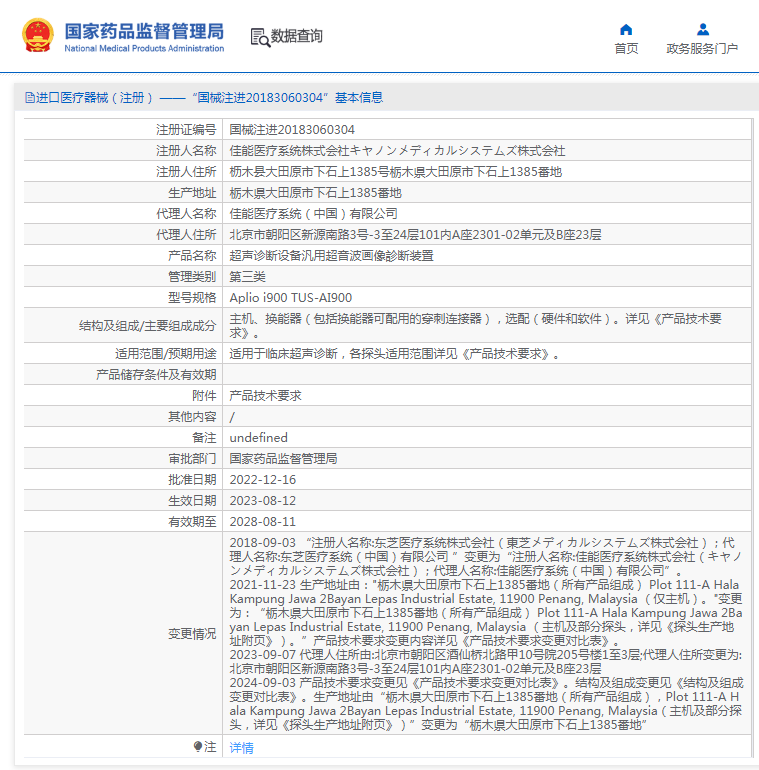Click the 产品技术要求 attachment cell
This screenshot has height=770, width=759.
(265, 396)
